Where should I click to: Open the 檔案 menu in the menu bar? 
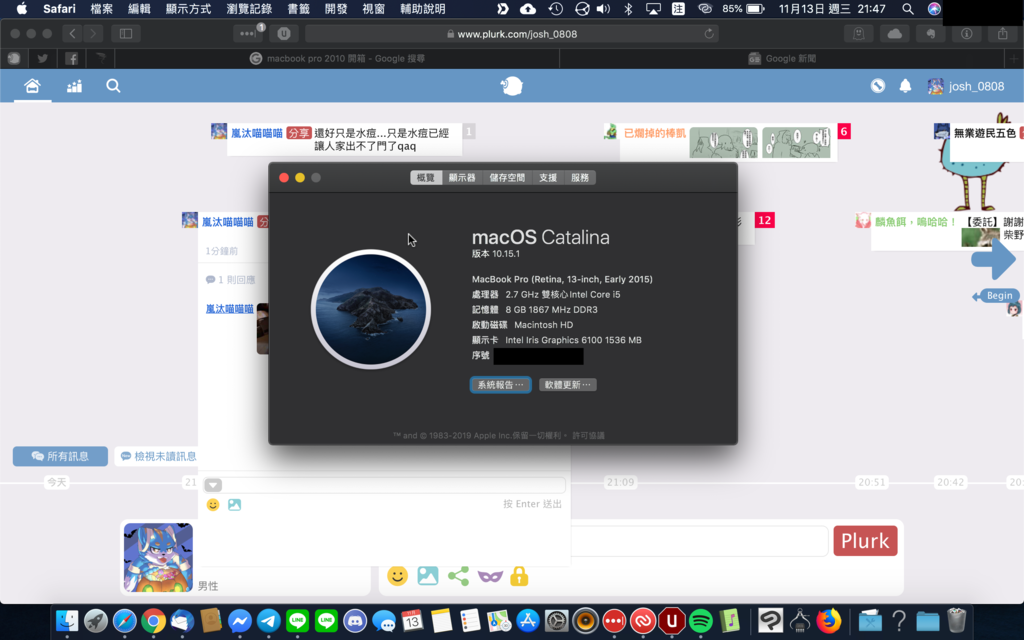[101, 8]
